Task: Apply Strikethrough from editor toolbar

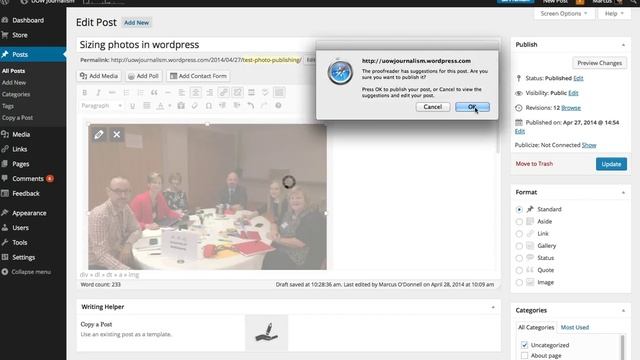Action: (112, 93)
